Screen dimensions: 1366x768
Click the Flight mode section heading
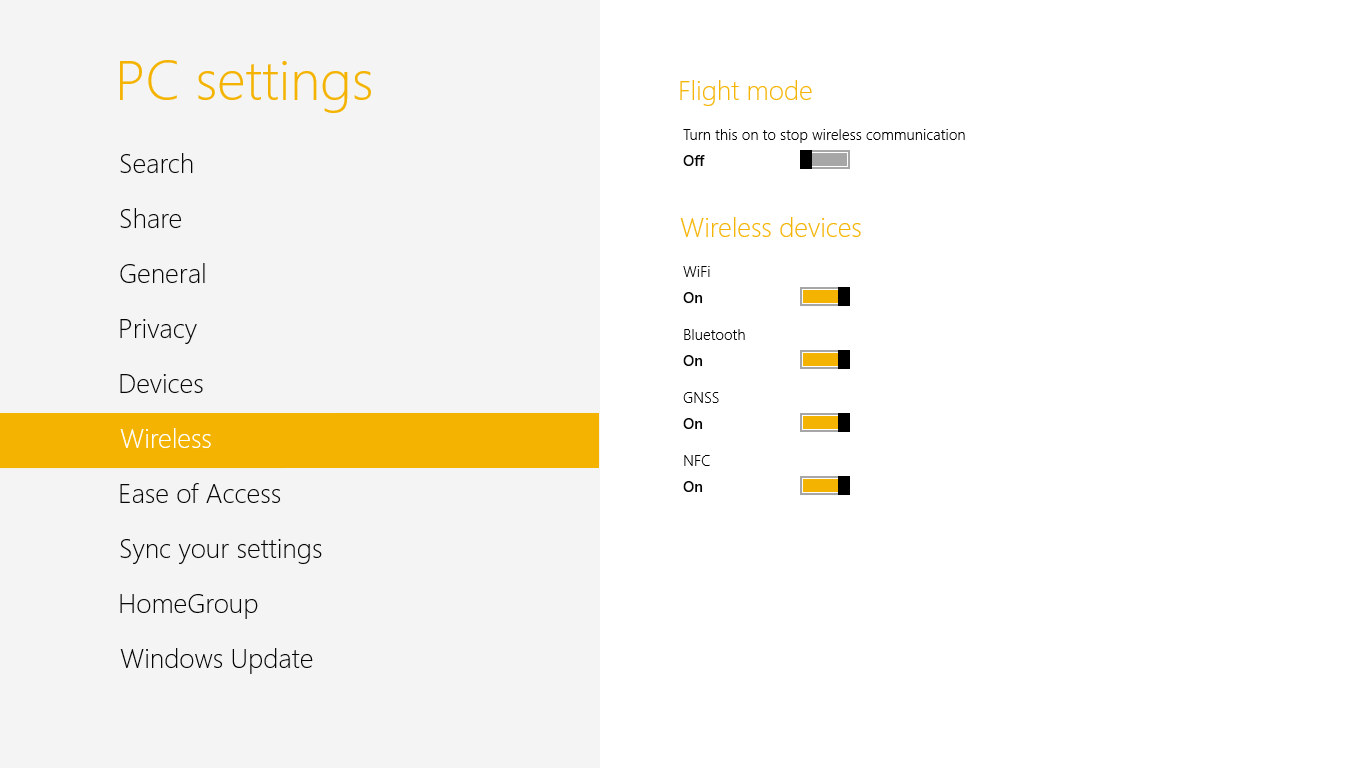coord(745,91)
